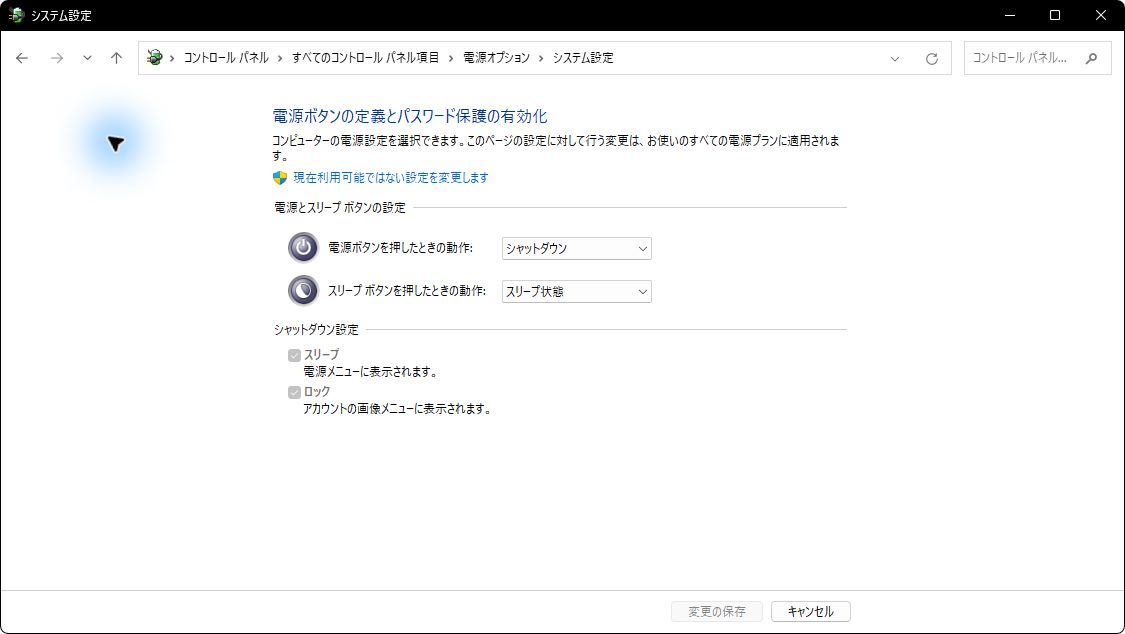The width and height of the screenshot is (1125, 634).
Task: Go back using the back arrow
Action: tap(22, 58)
